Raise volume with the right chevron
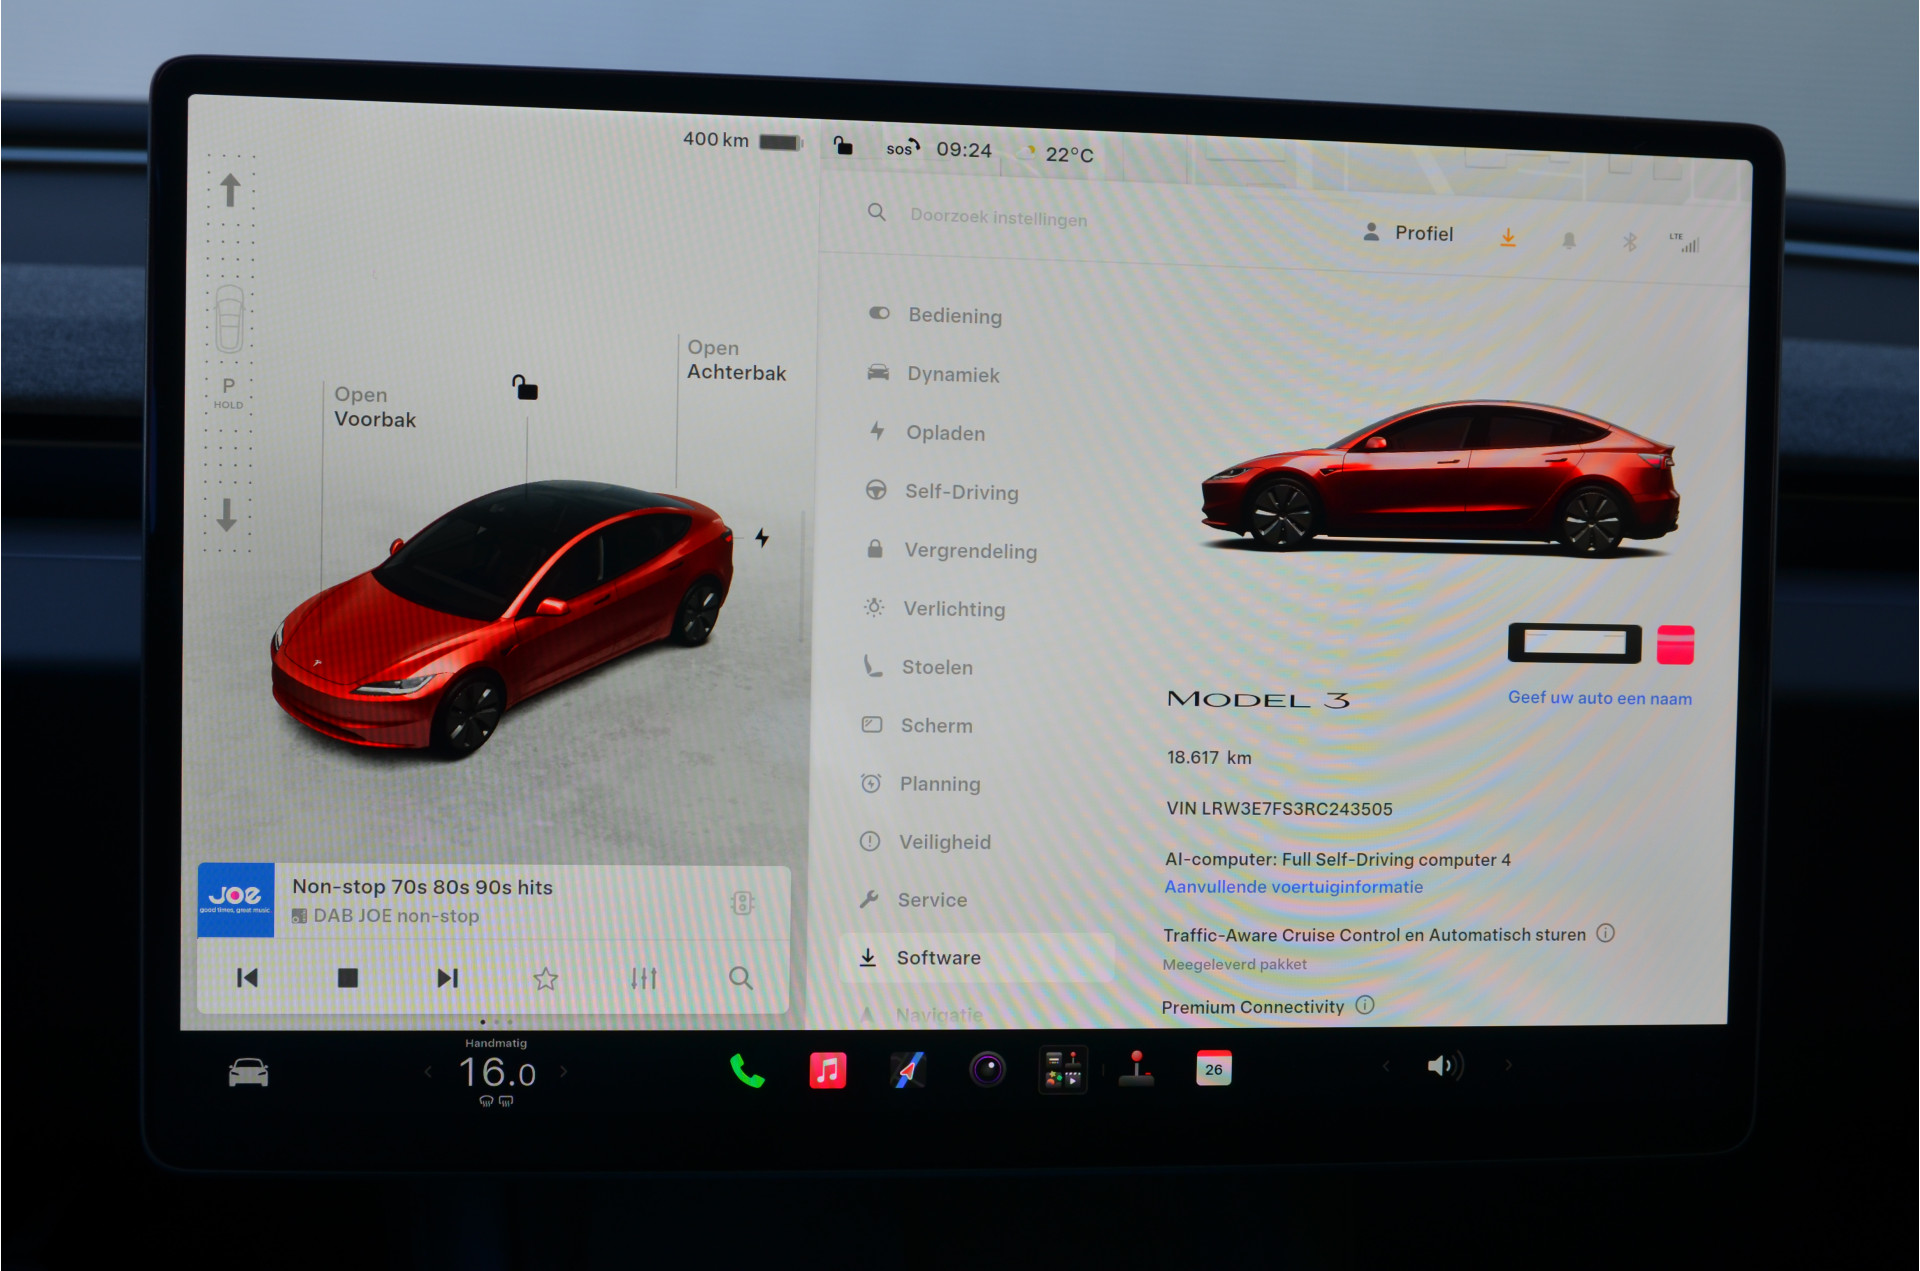The height and width of the screenshot is (1271, 1920). [x=1508, y=1065]
